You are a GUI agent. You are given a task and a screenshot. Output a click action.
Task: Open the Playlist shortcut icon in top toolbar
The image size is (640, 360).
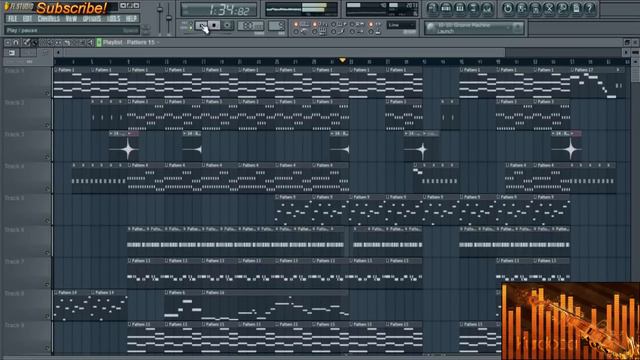point(433,9)
